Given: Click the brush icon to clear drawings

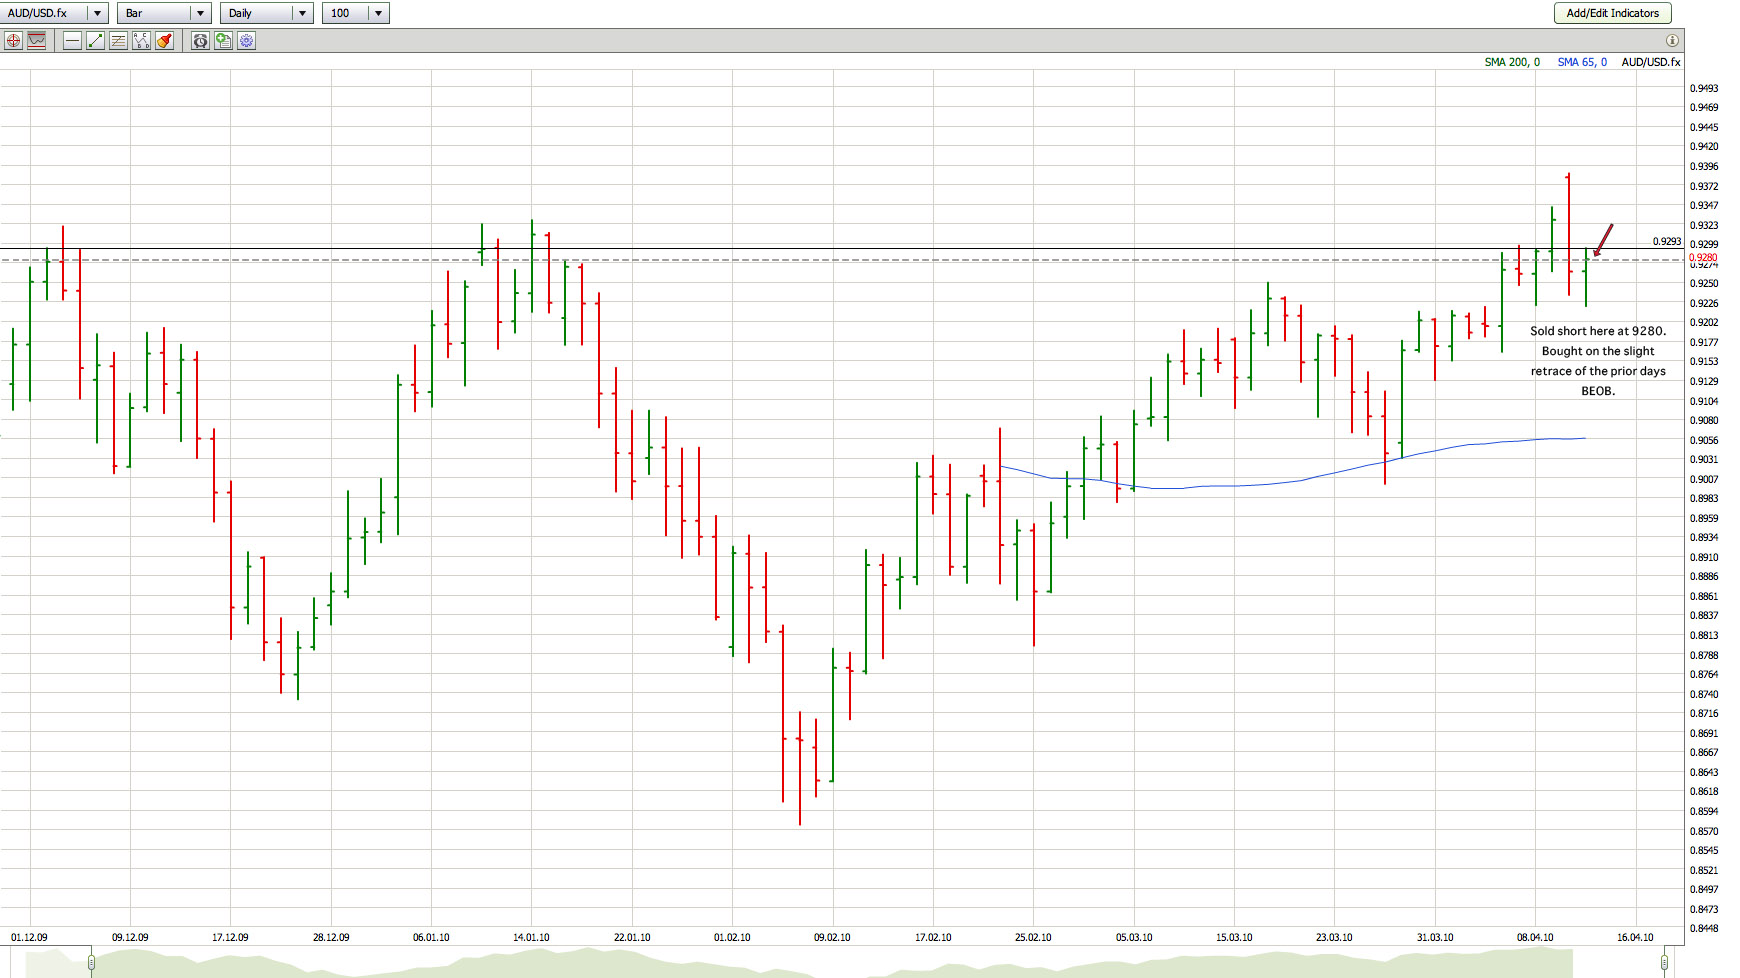Looking at the screenshot, I should point(164,41).
